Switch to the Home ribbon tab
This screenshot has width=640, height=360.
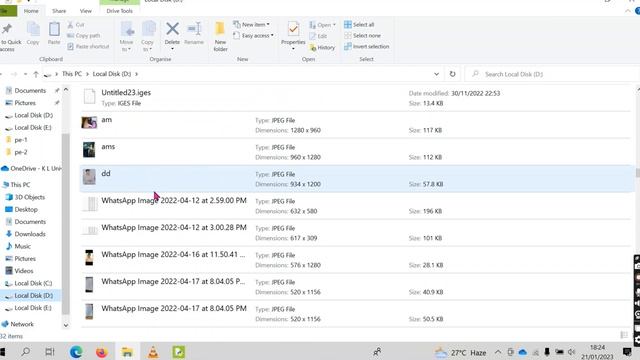[x=31, y=11]
